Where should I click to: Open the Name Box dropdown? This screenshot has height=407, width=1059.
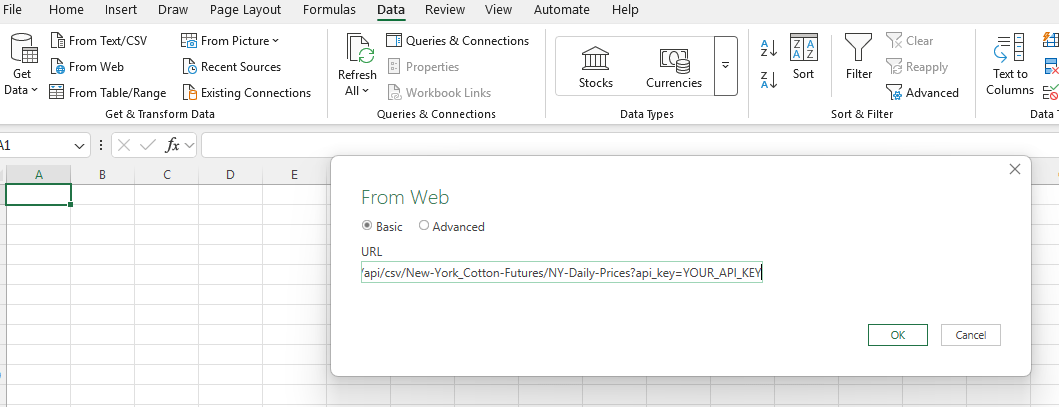click(x=79, y=146)
